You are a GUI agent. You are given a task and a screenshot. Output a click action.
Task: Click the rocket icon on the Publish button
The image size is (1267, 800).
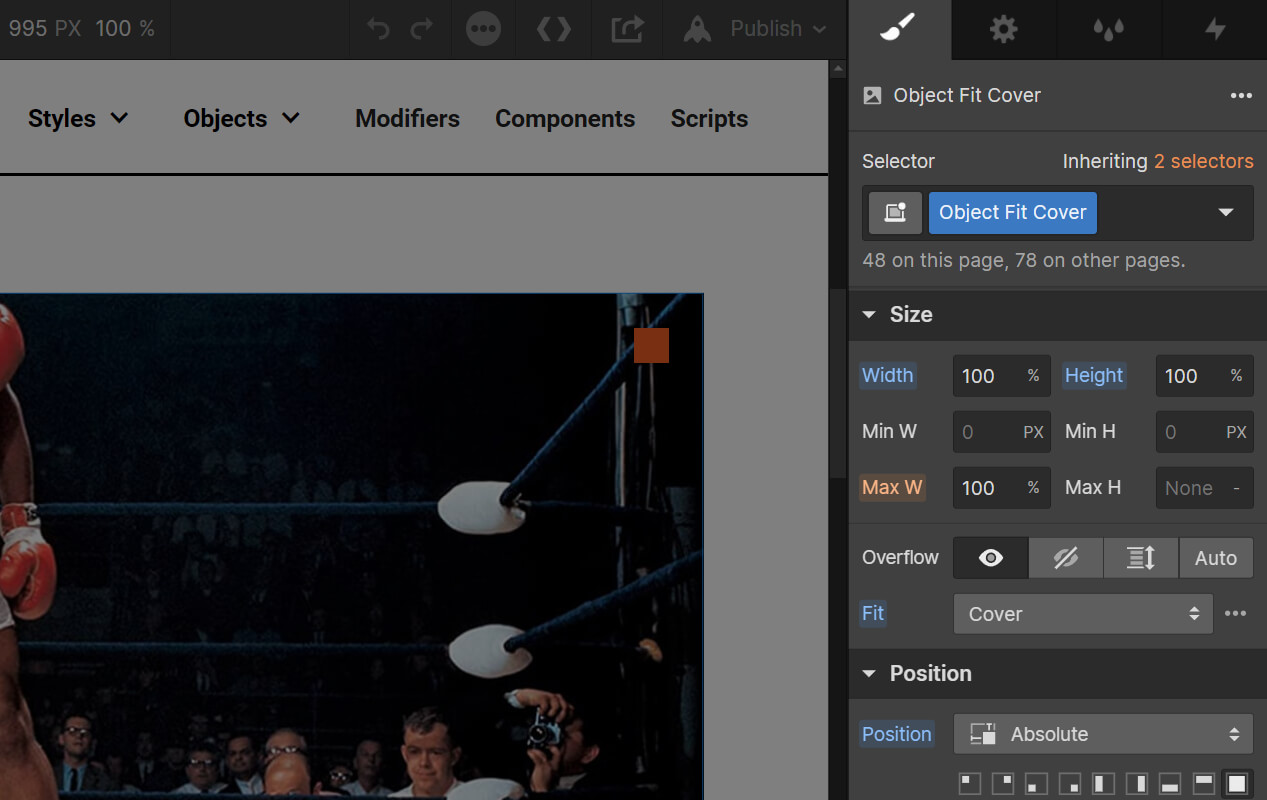coord(697,29)
